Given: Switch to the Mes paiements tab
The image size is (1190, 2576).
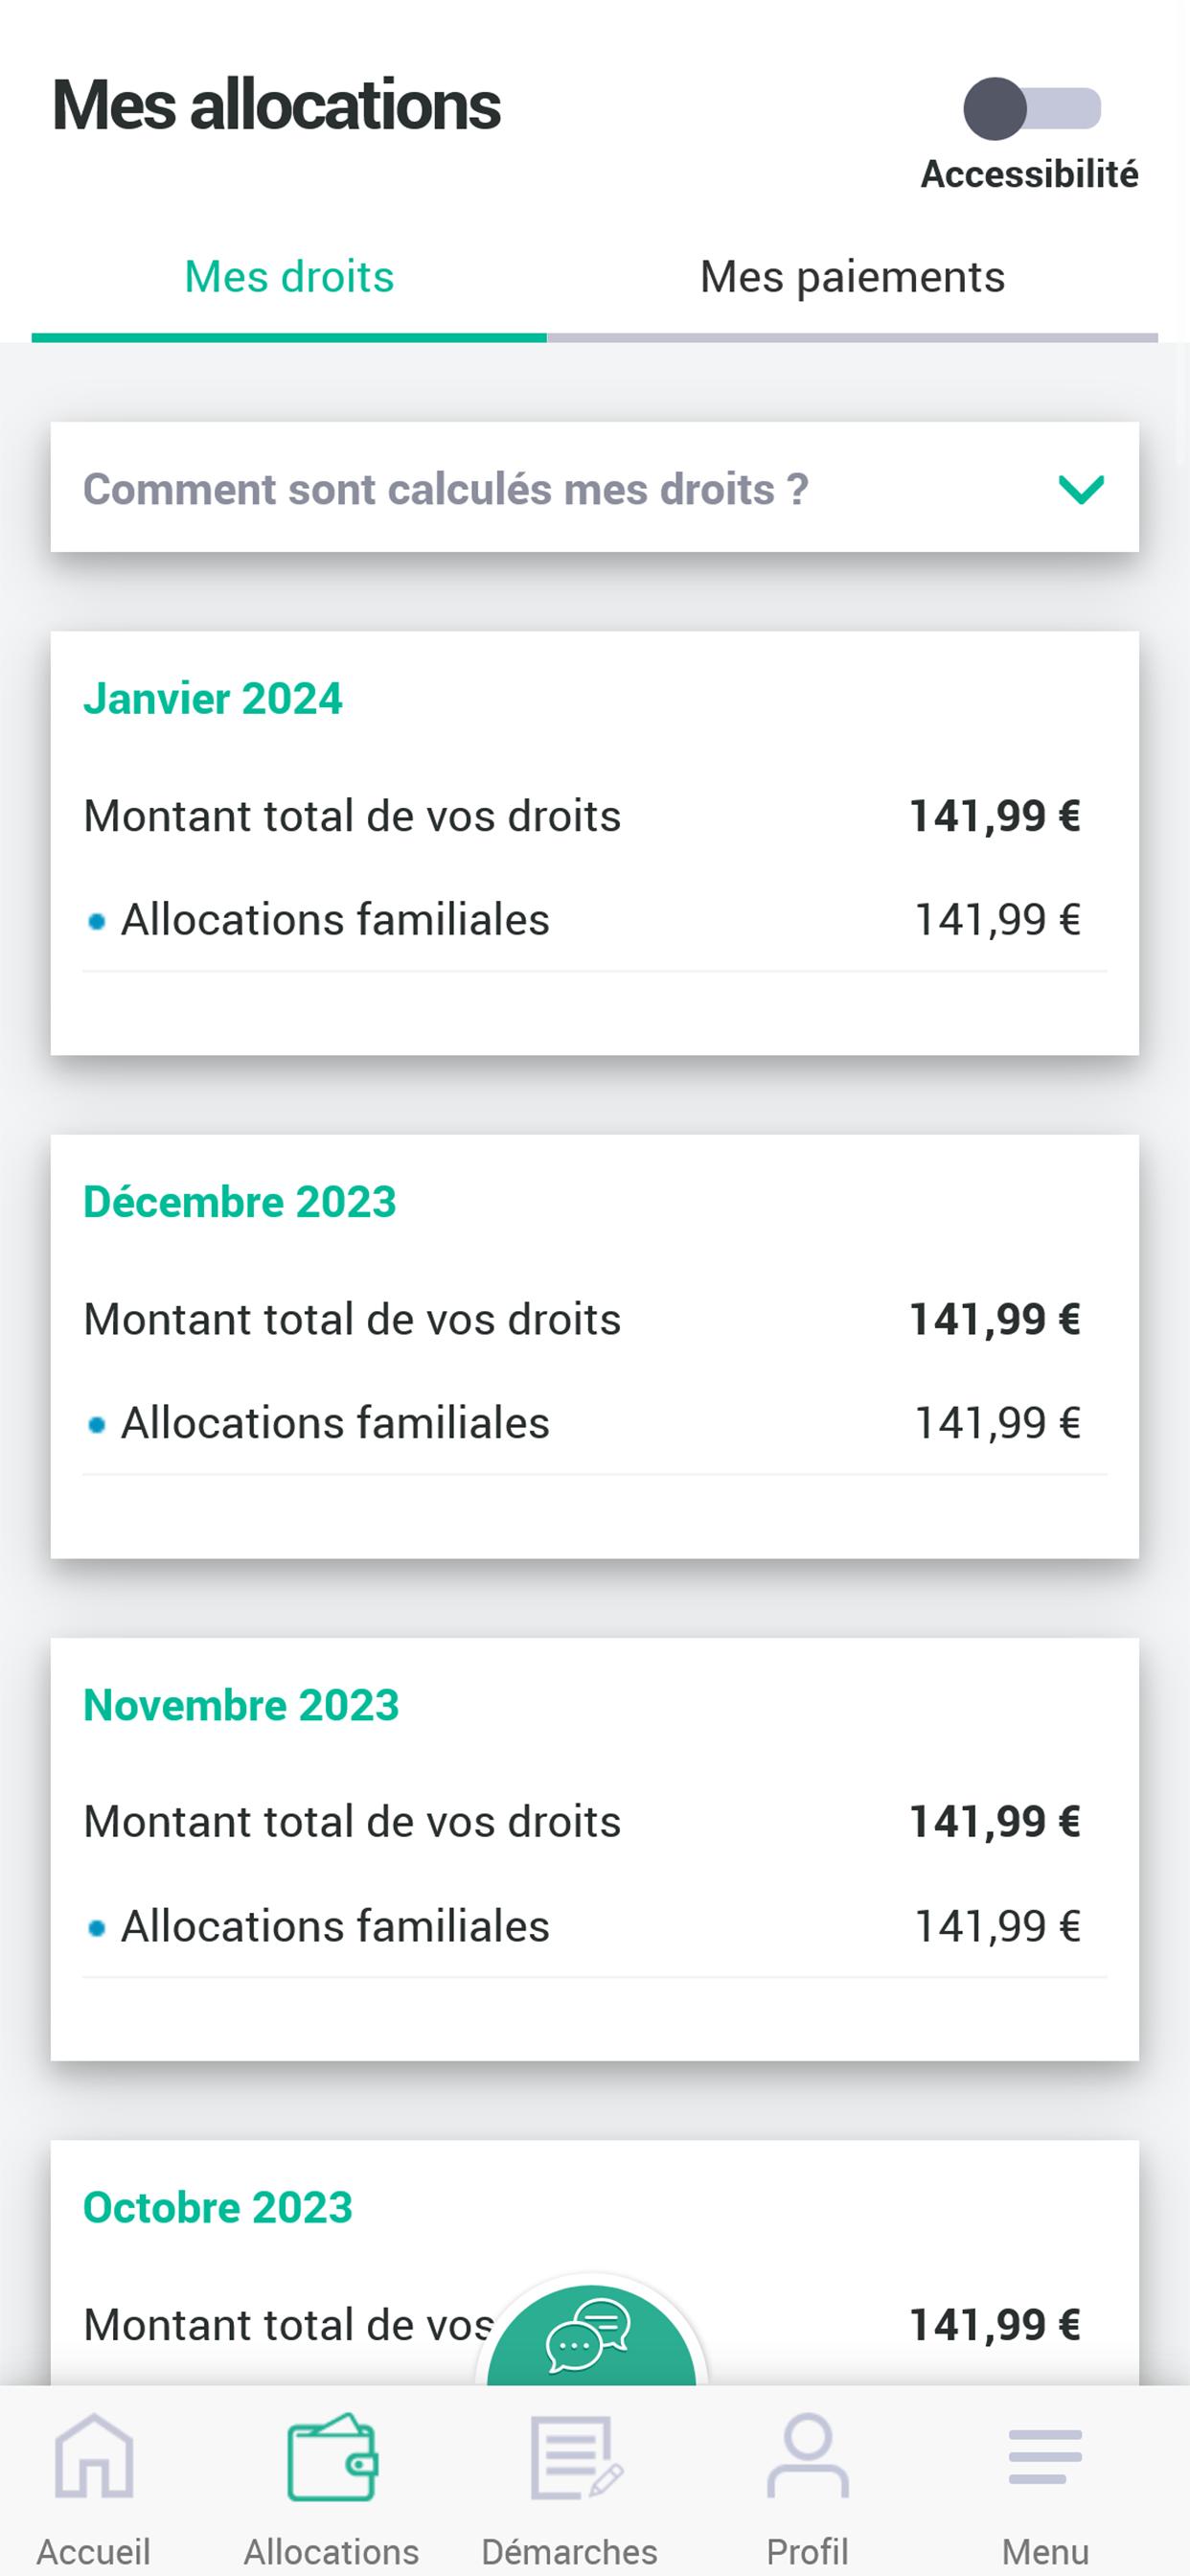Looking at the screenshot, I should (x=852, y=277).
